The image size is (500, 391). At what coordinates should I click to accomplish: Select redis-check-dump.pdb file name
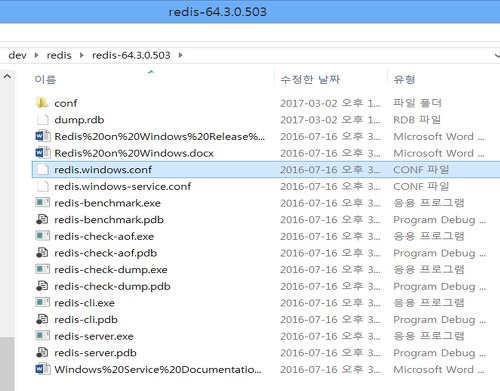112,287
